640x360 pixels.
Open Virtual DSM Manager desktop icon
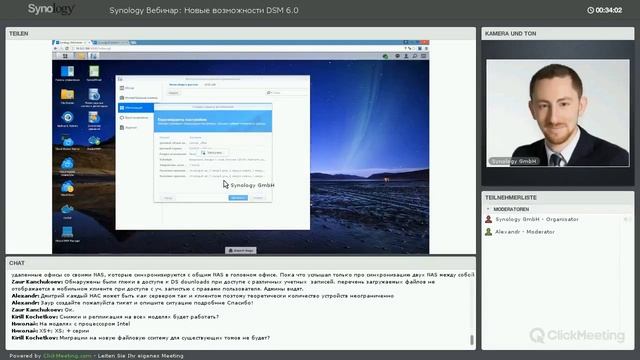[x=67, y=233]
